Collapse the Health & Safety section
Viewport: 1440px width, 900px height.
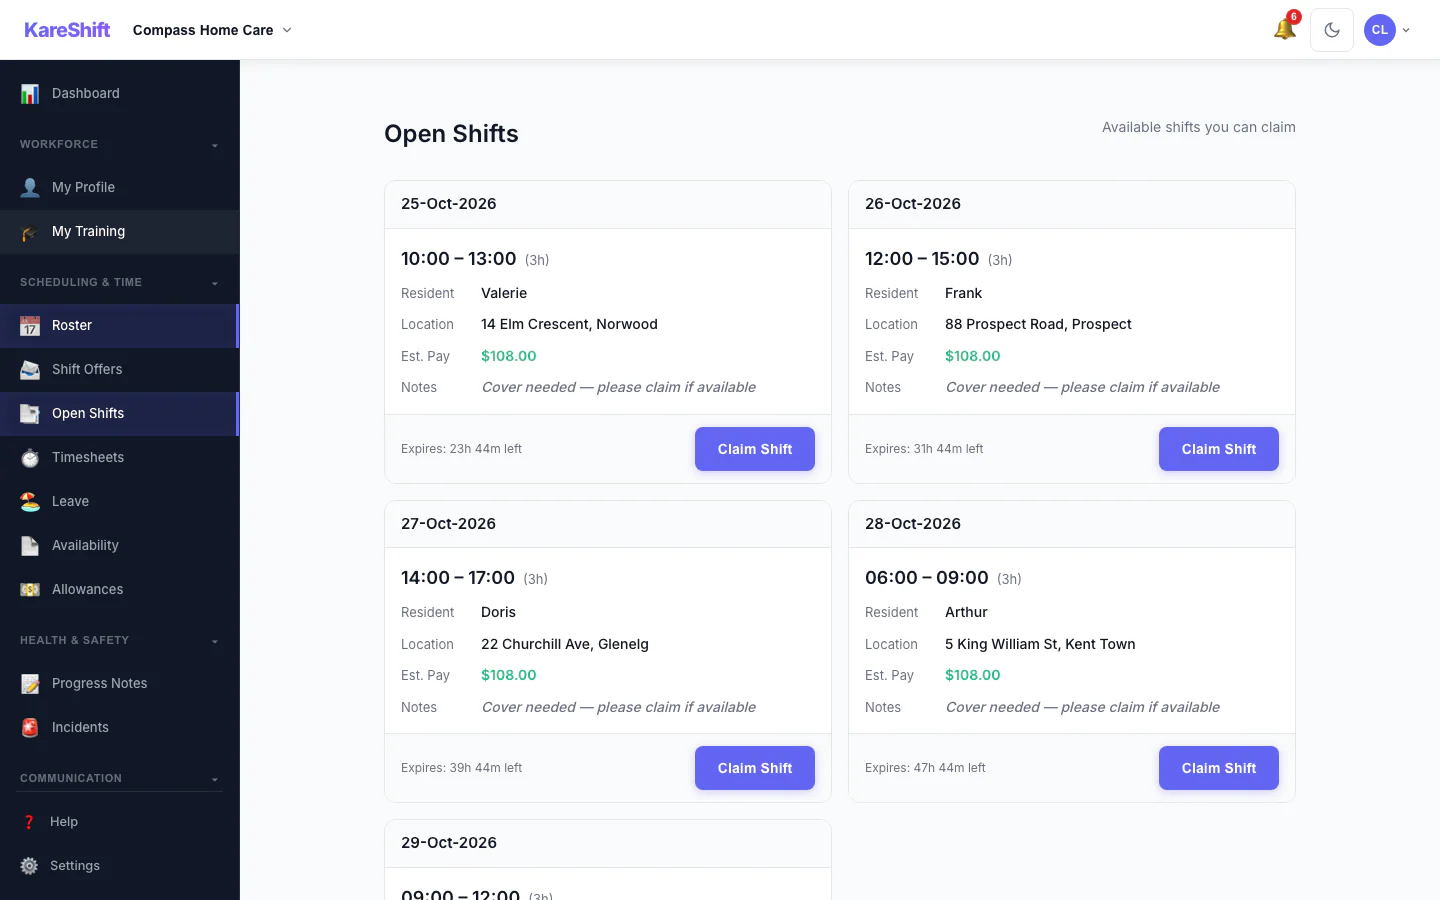[120, 640]
